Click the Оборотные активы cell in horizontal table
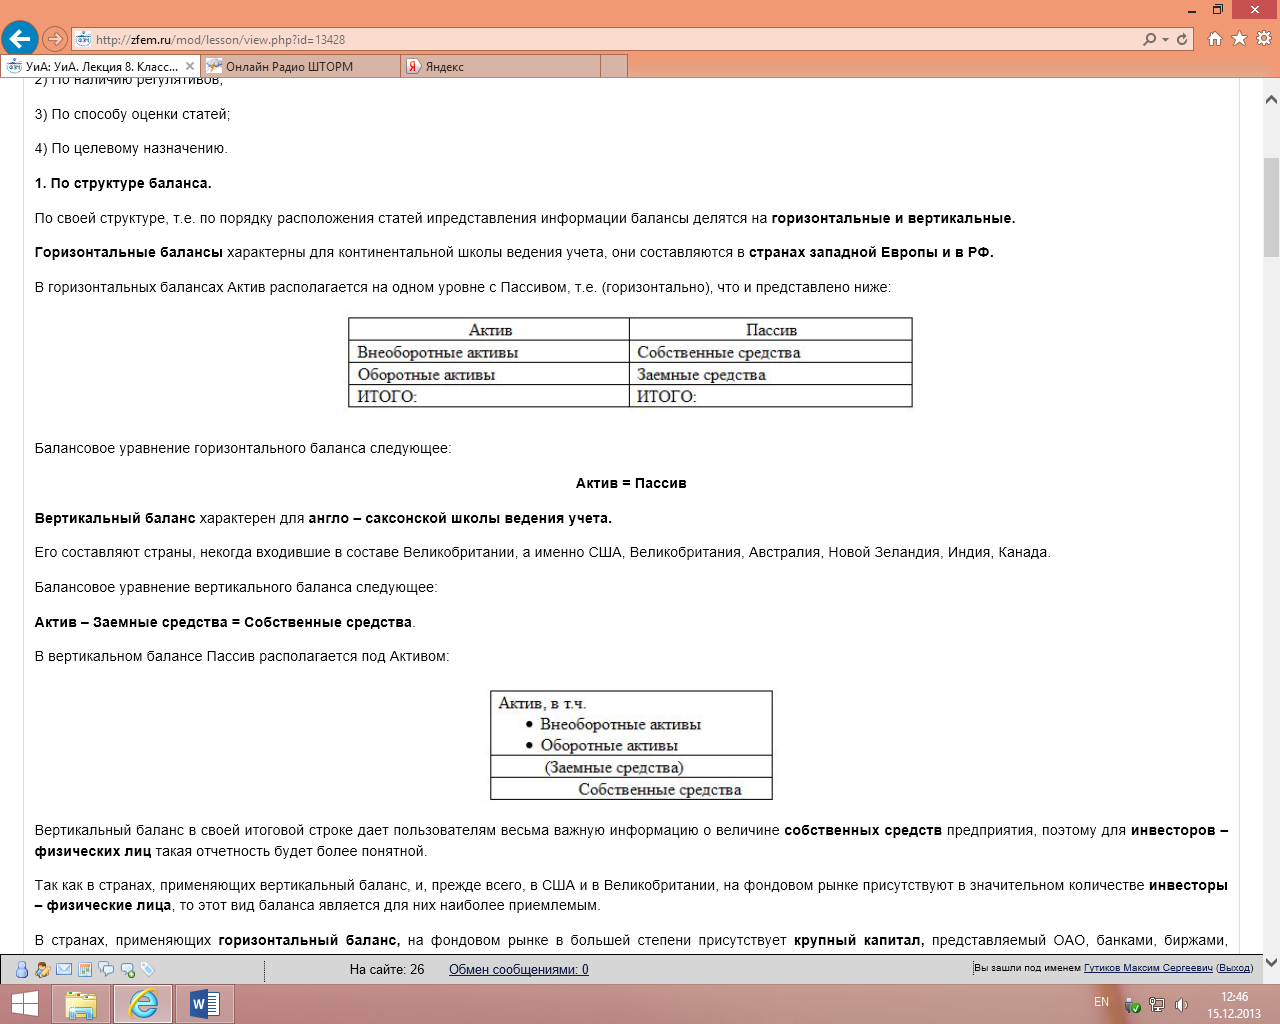The height and width of the screenshot is (1024, 1280). pos(489,374)
